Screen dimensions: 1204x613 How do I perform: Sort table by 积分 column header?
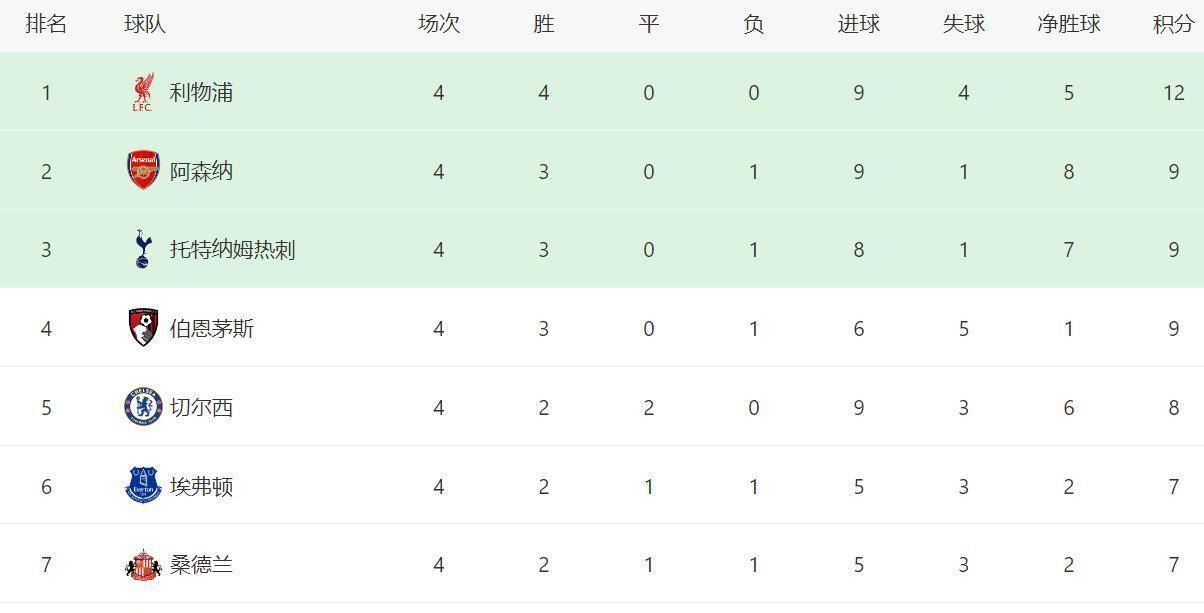tap(1173, 24)
